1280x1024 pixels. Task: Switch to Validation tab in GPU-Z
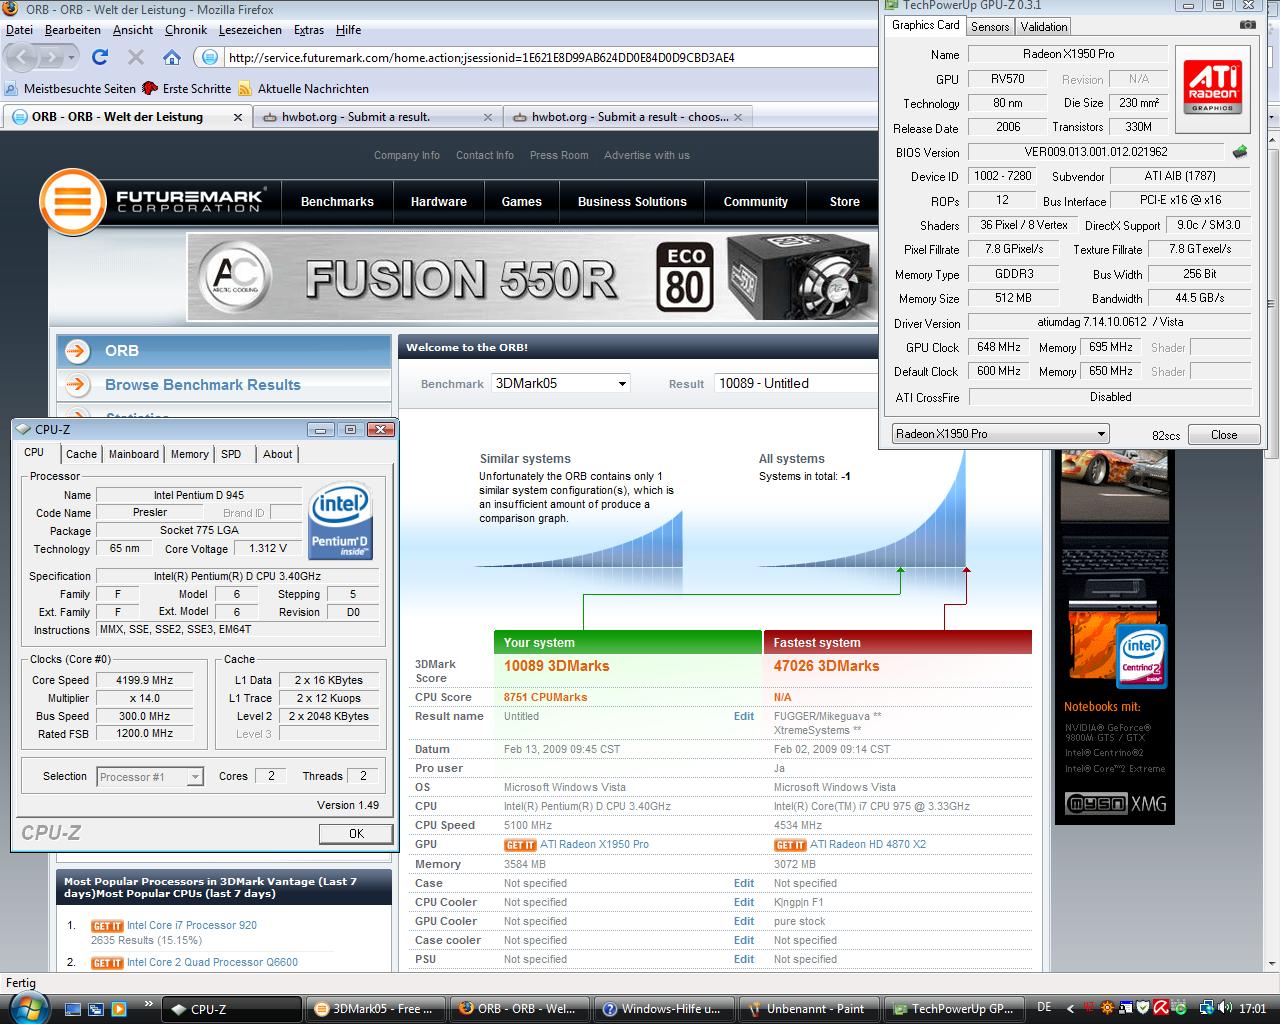(1044, 27)
